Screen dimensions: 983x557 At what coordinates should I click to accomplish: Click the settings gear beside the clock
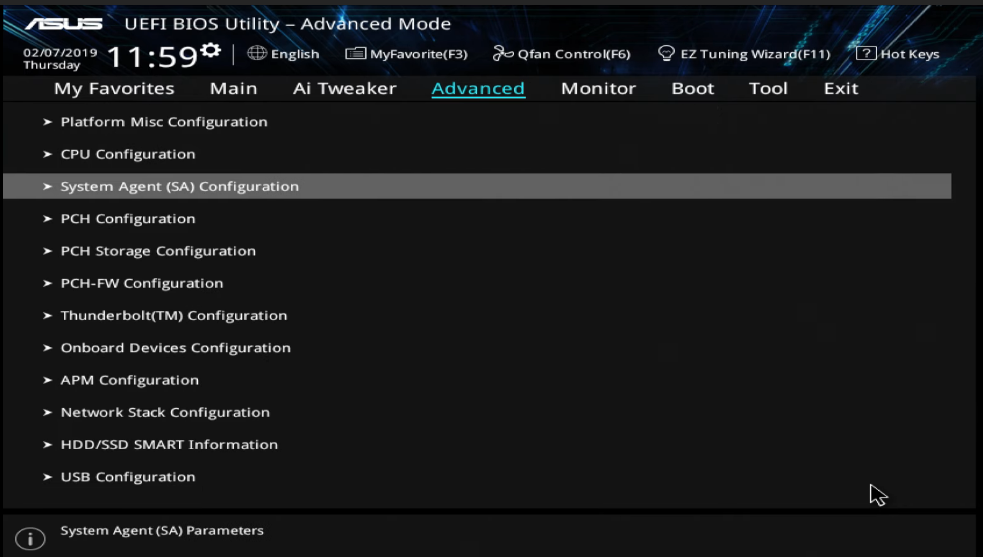210,50
